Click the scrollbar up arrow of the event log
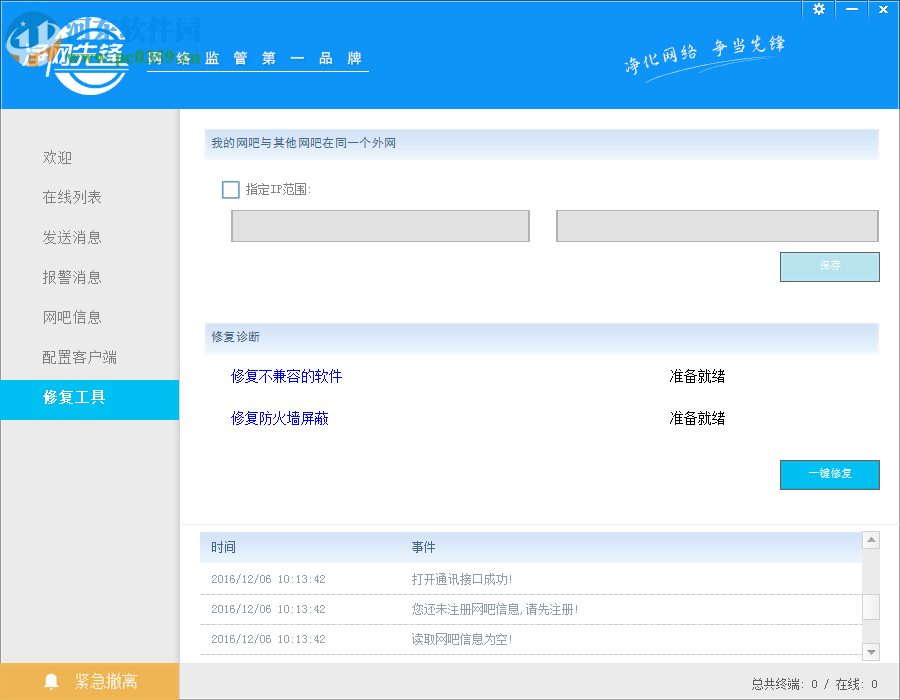Image resolution: width=900 pixels, height=700 pixels. click(x=869, y=539)
